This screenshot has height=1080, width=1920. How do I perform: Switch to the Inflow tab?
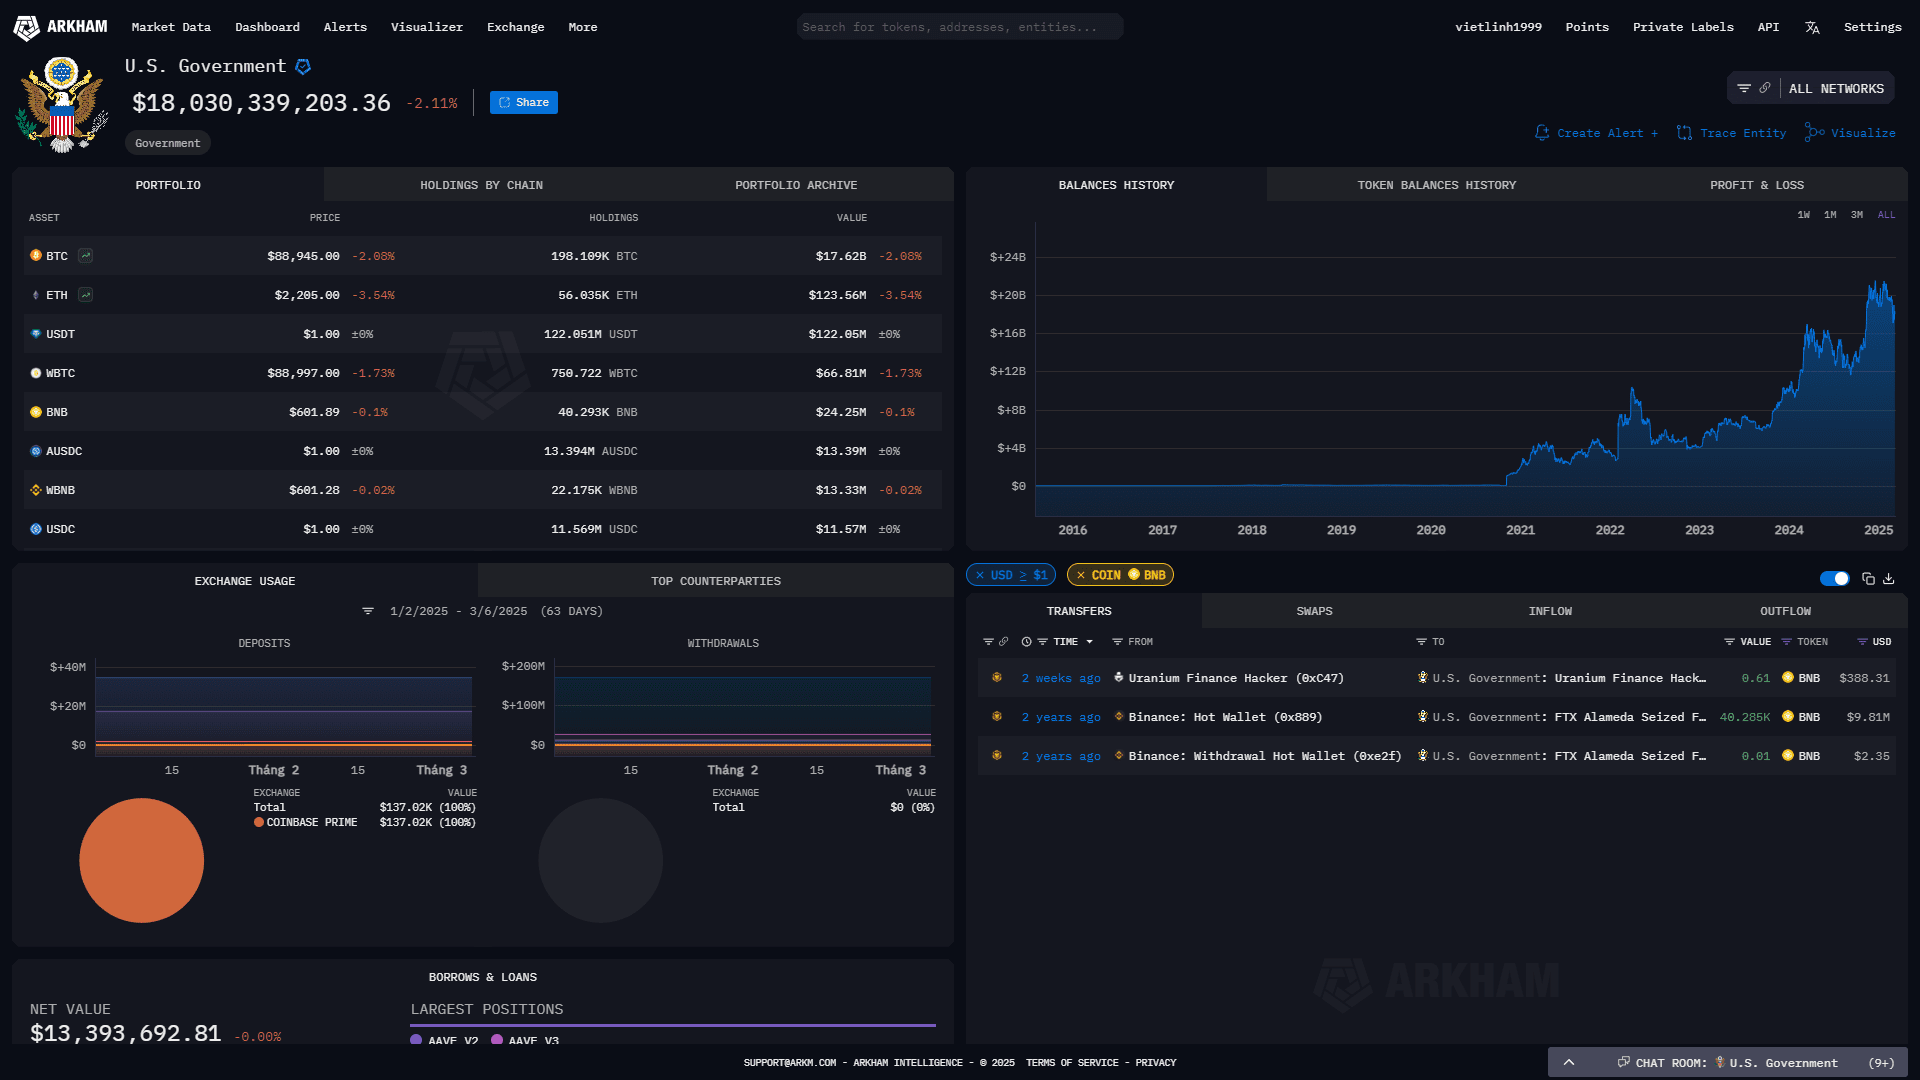tap(1550, 611)
